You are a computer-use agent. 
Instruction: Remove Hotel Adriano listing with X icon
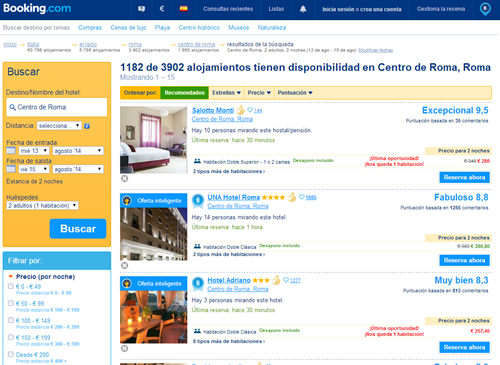click(x=124, y=348)
